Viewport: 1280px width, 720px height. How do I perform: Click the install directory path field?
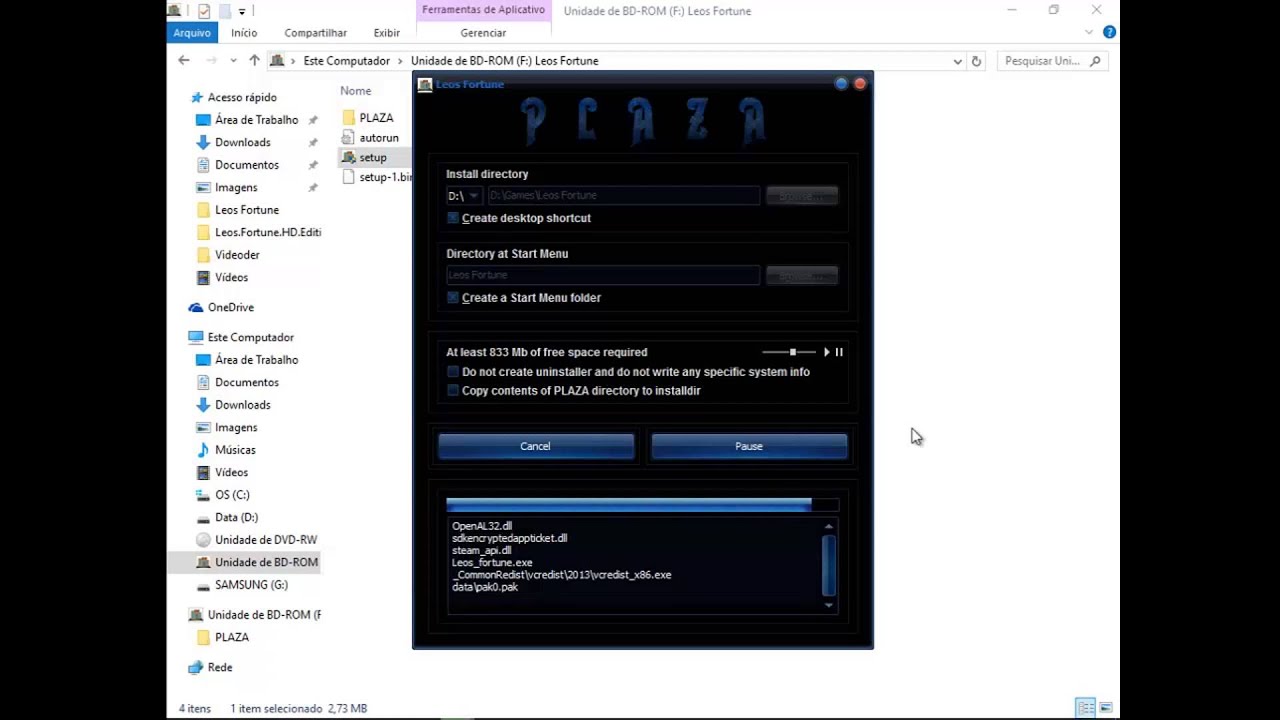(623, 196)
